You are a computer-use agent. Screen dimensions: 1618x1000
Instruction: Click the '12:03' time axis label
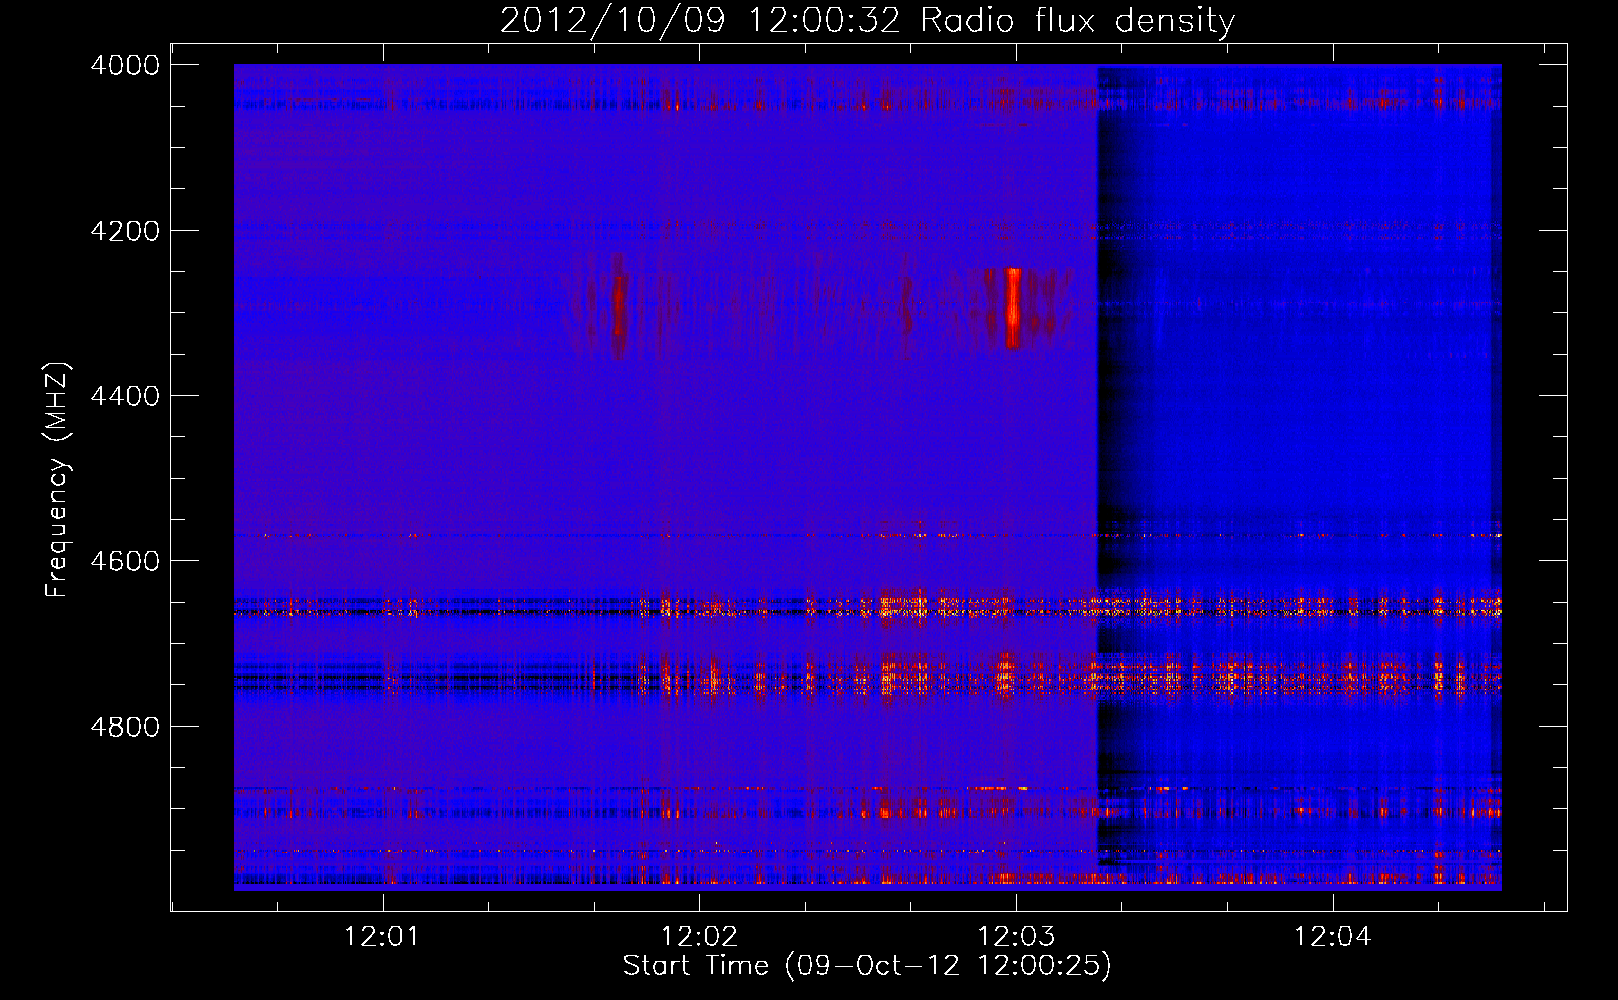coord(1015,937)
